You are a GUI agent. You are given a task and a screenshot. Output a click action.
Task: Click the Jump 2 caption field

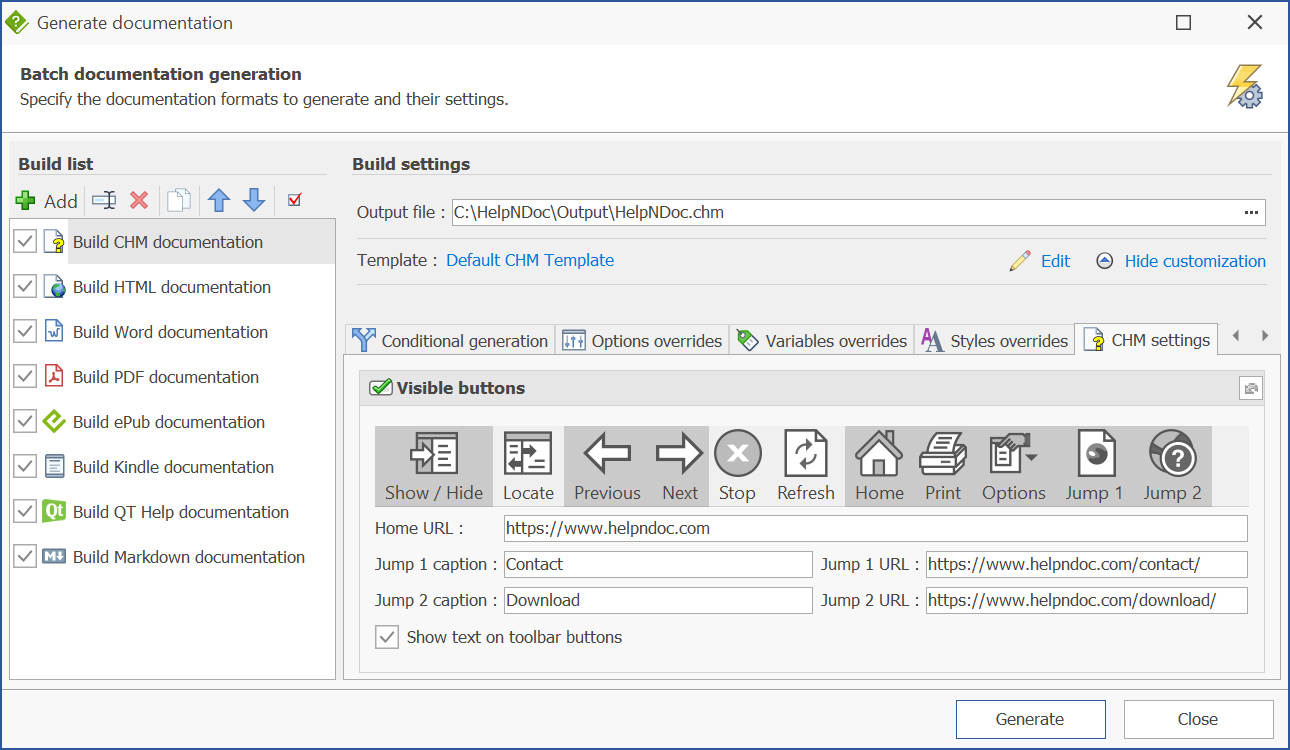coord(658,600)
